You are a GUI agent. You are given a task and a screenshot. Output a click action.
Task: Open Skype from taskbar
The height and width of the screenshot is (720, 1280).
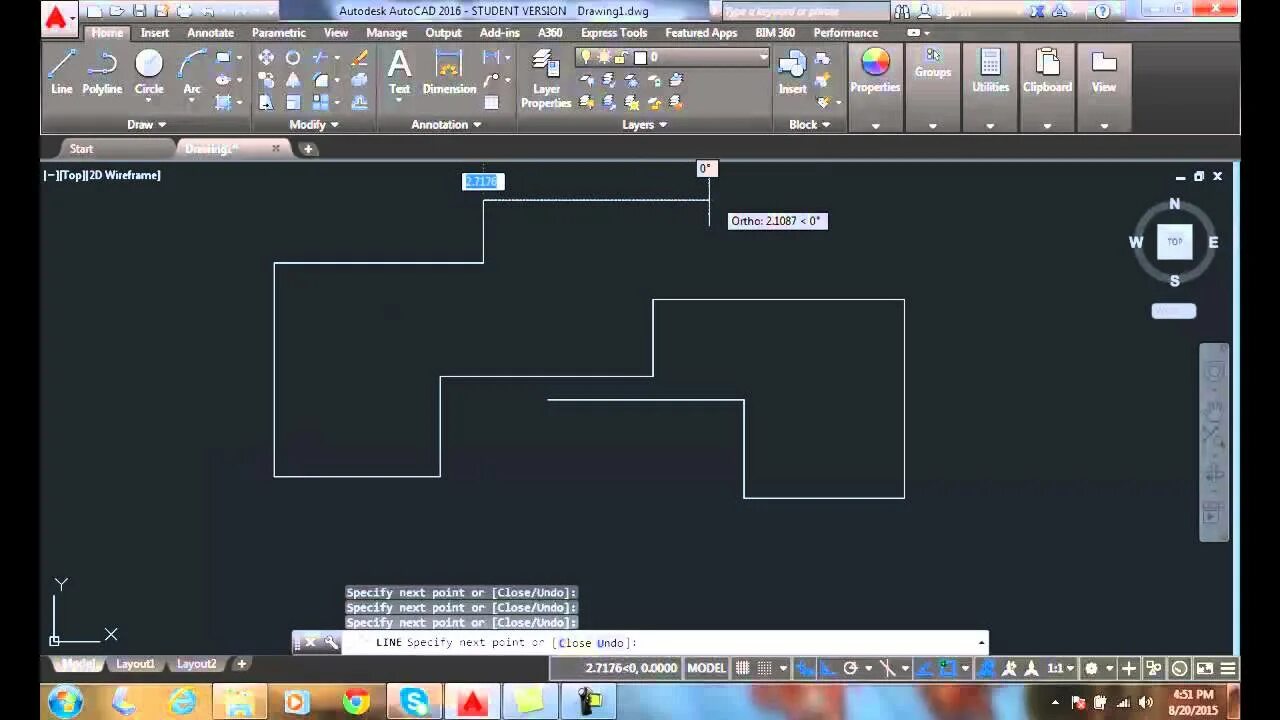[x=414, y=702]
